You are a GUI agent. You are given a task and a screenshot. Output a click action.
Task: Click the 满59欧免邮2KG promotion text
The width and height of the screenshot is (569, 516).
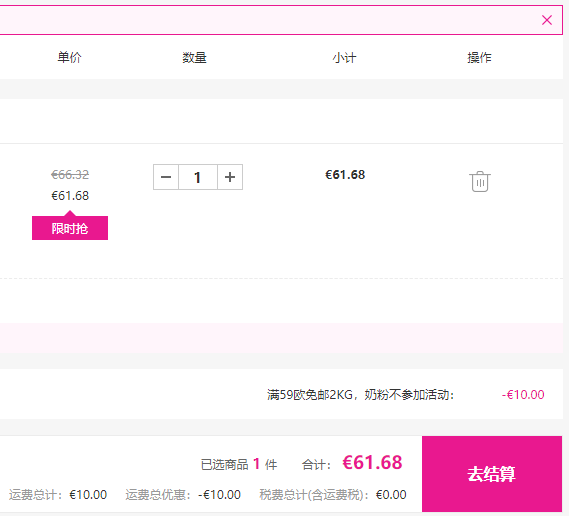pos(360,394)
